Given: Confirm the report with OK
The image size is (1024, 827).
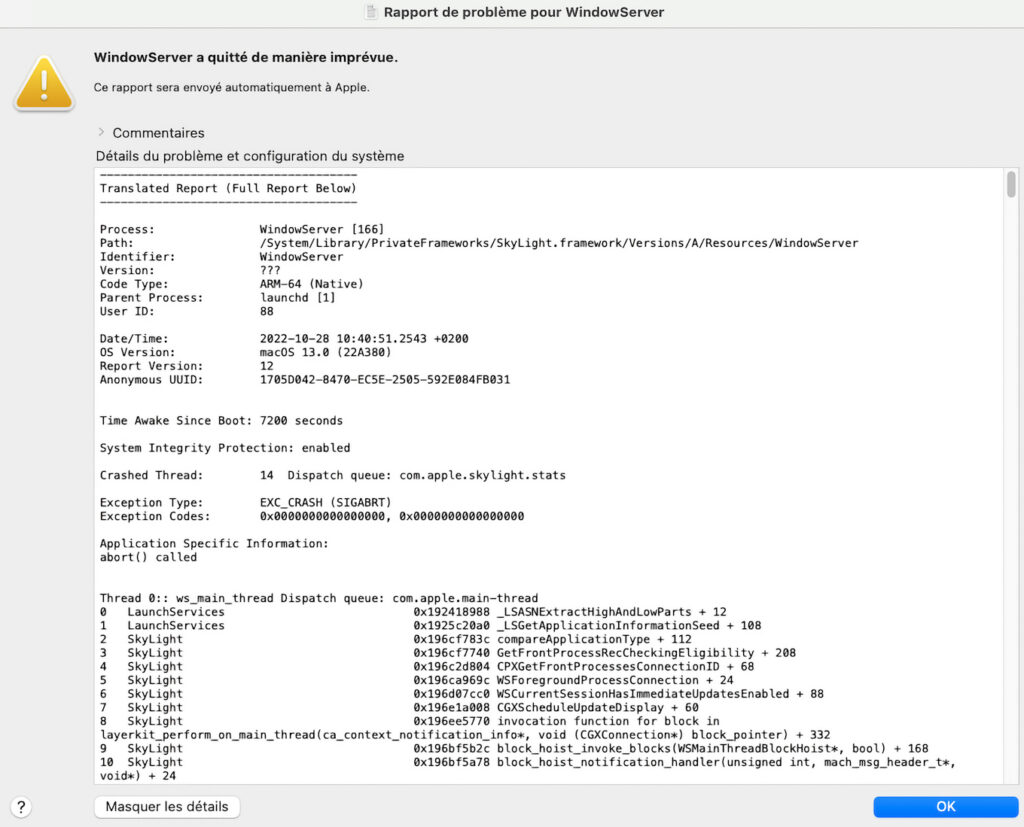Looking at the screenshot, I should tap(944, 806).
